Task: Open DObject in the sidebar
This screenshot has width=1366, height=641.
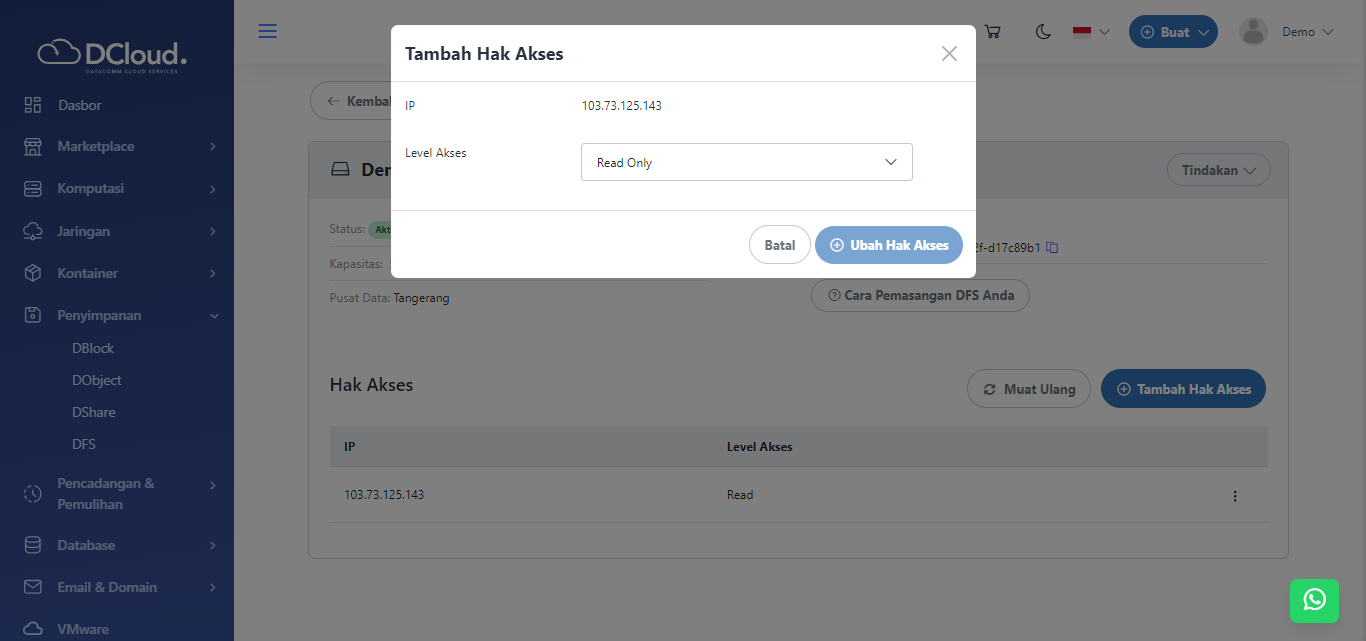Action: [x=97, y=380]
